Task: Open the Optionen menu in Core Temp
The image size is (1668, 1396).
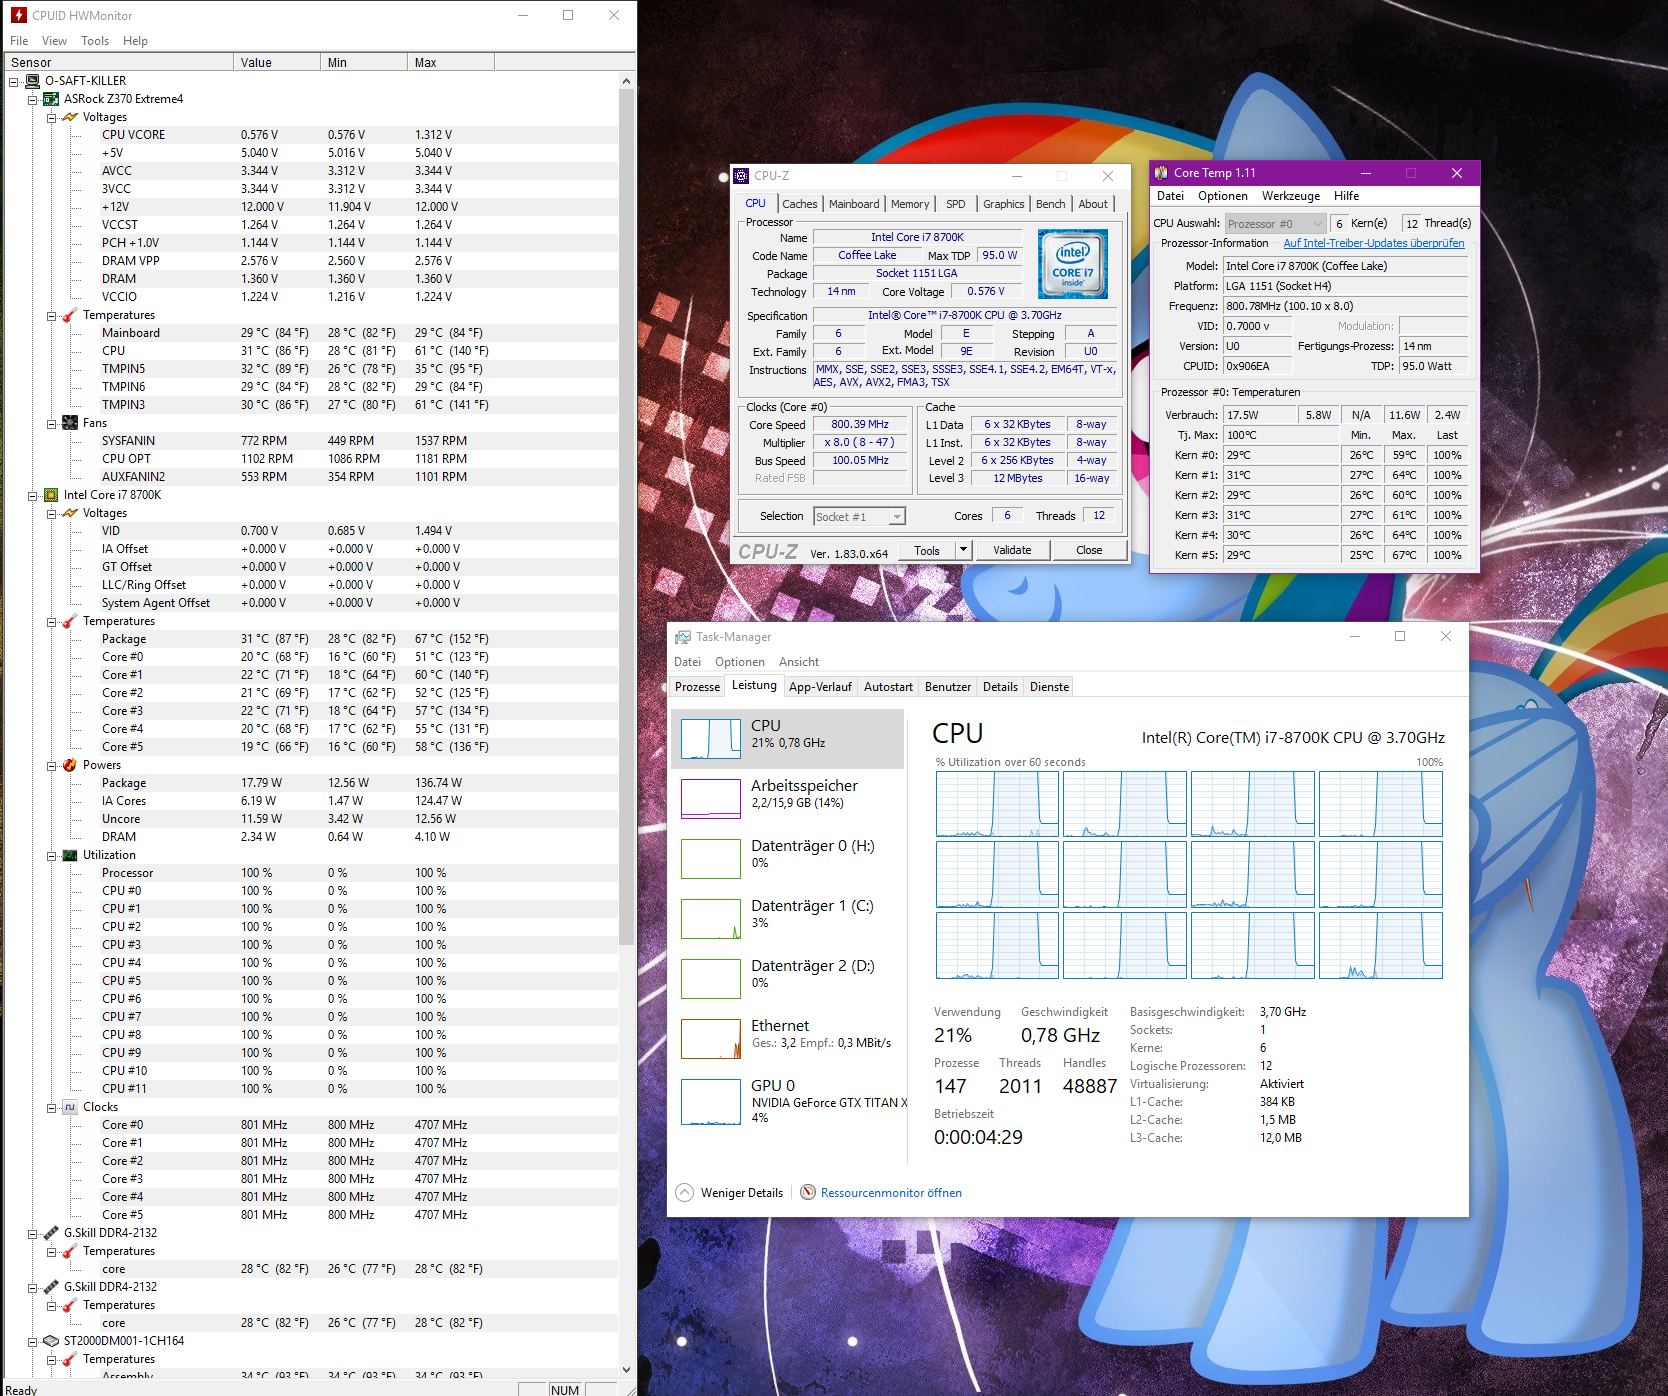Action: 1223,196
